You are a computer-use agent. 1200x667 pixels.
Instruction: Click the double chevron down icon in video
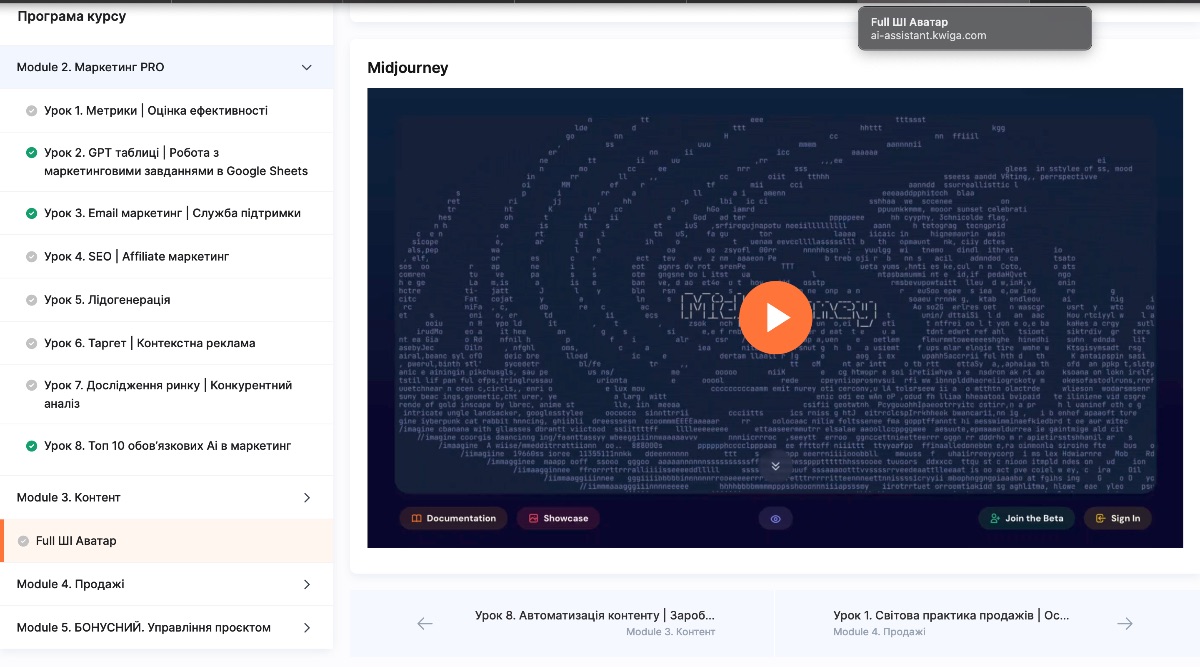774,465
